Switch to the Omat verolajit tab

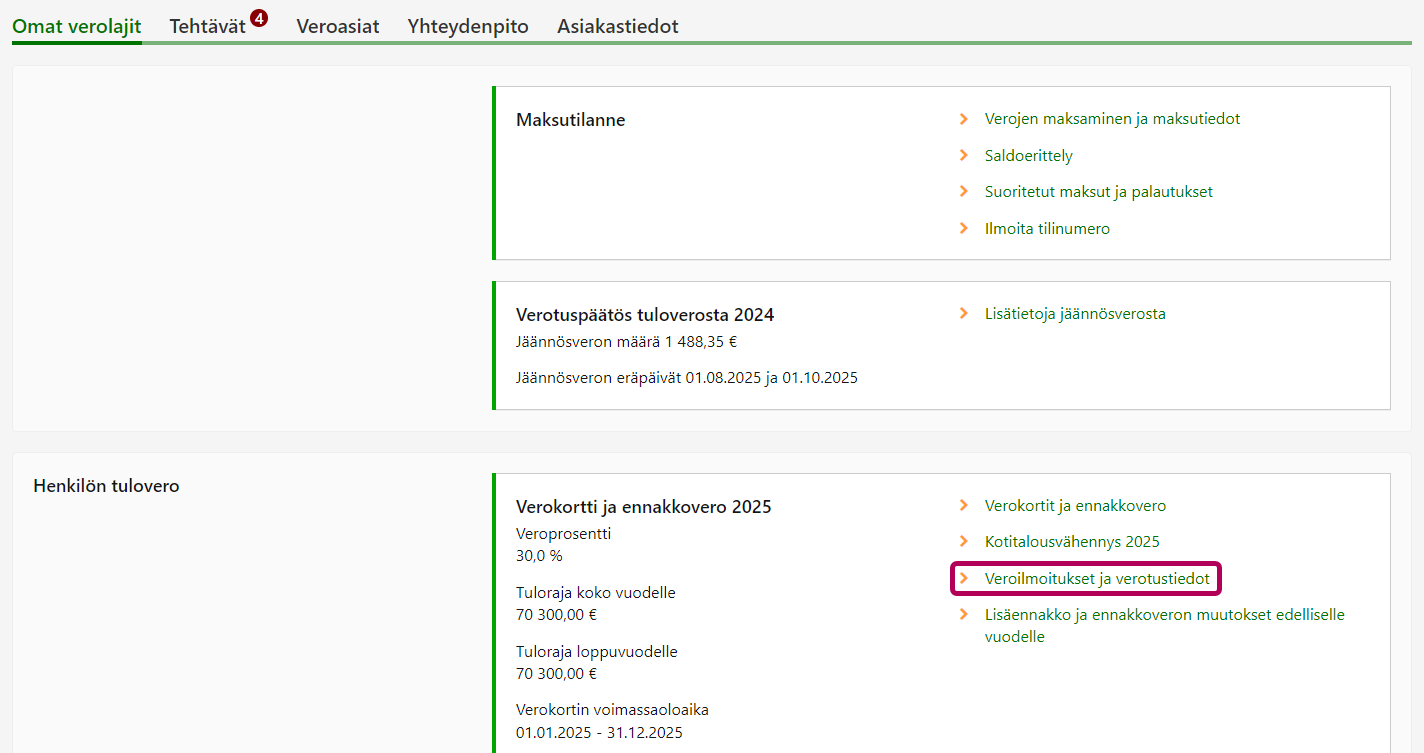[76, 27]
